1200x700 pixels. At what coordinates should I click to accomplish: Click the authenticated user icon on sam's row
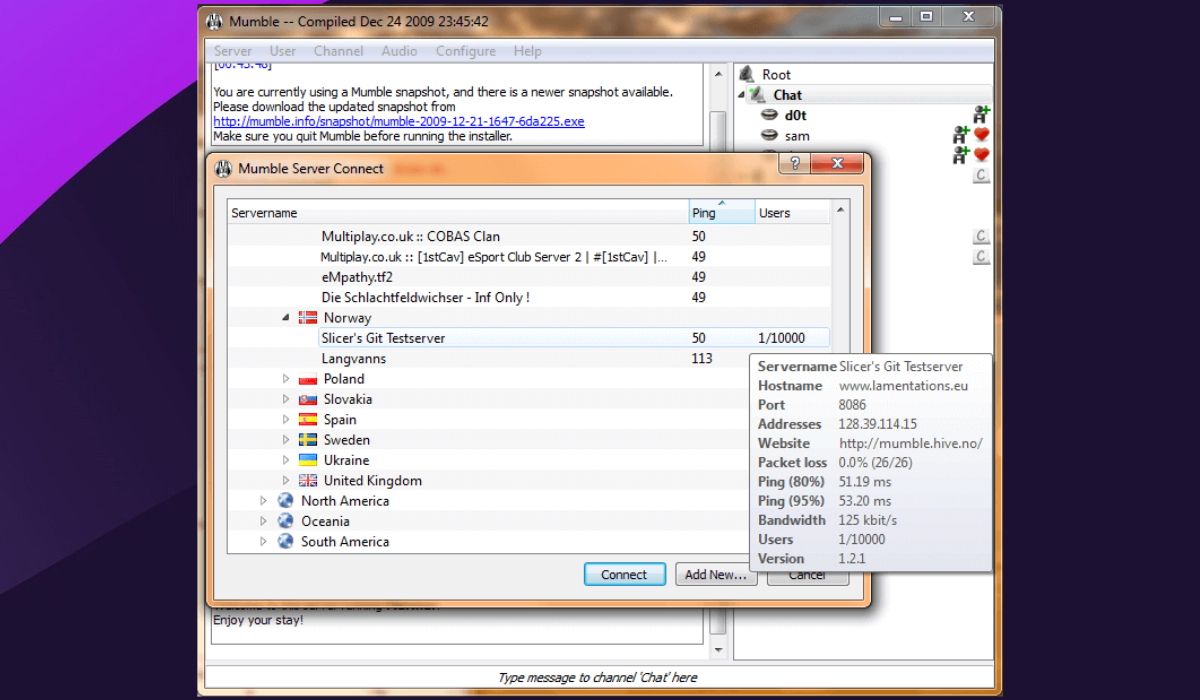pyautogui.click(x=961, y=134)
